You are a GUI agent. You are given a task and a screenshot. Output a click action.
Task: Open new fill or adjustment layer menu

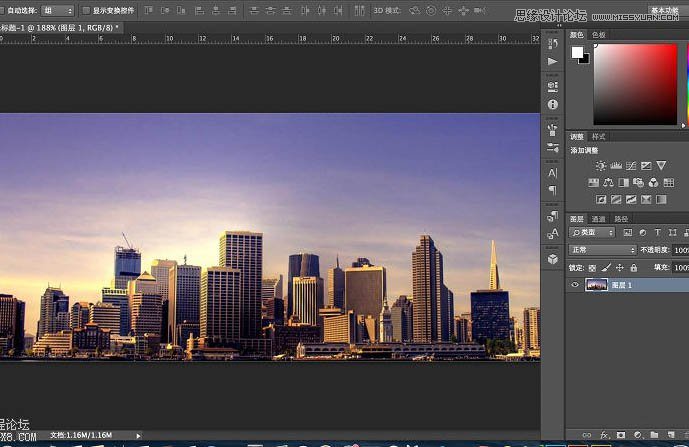(x=638, y=435)
